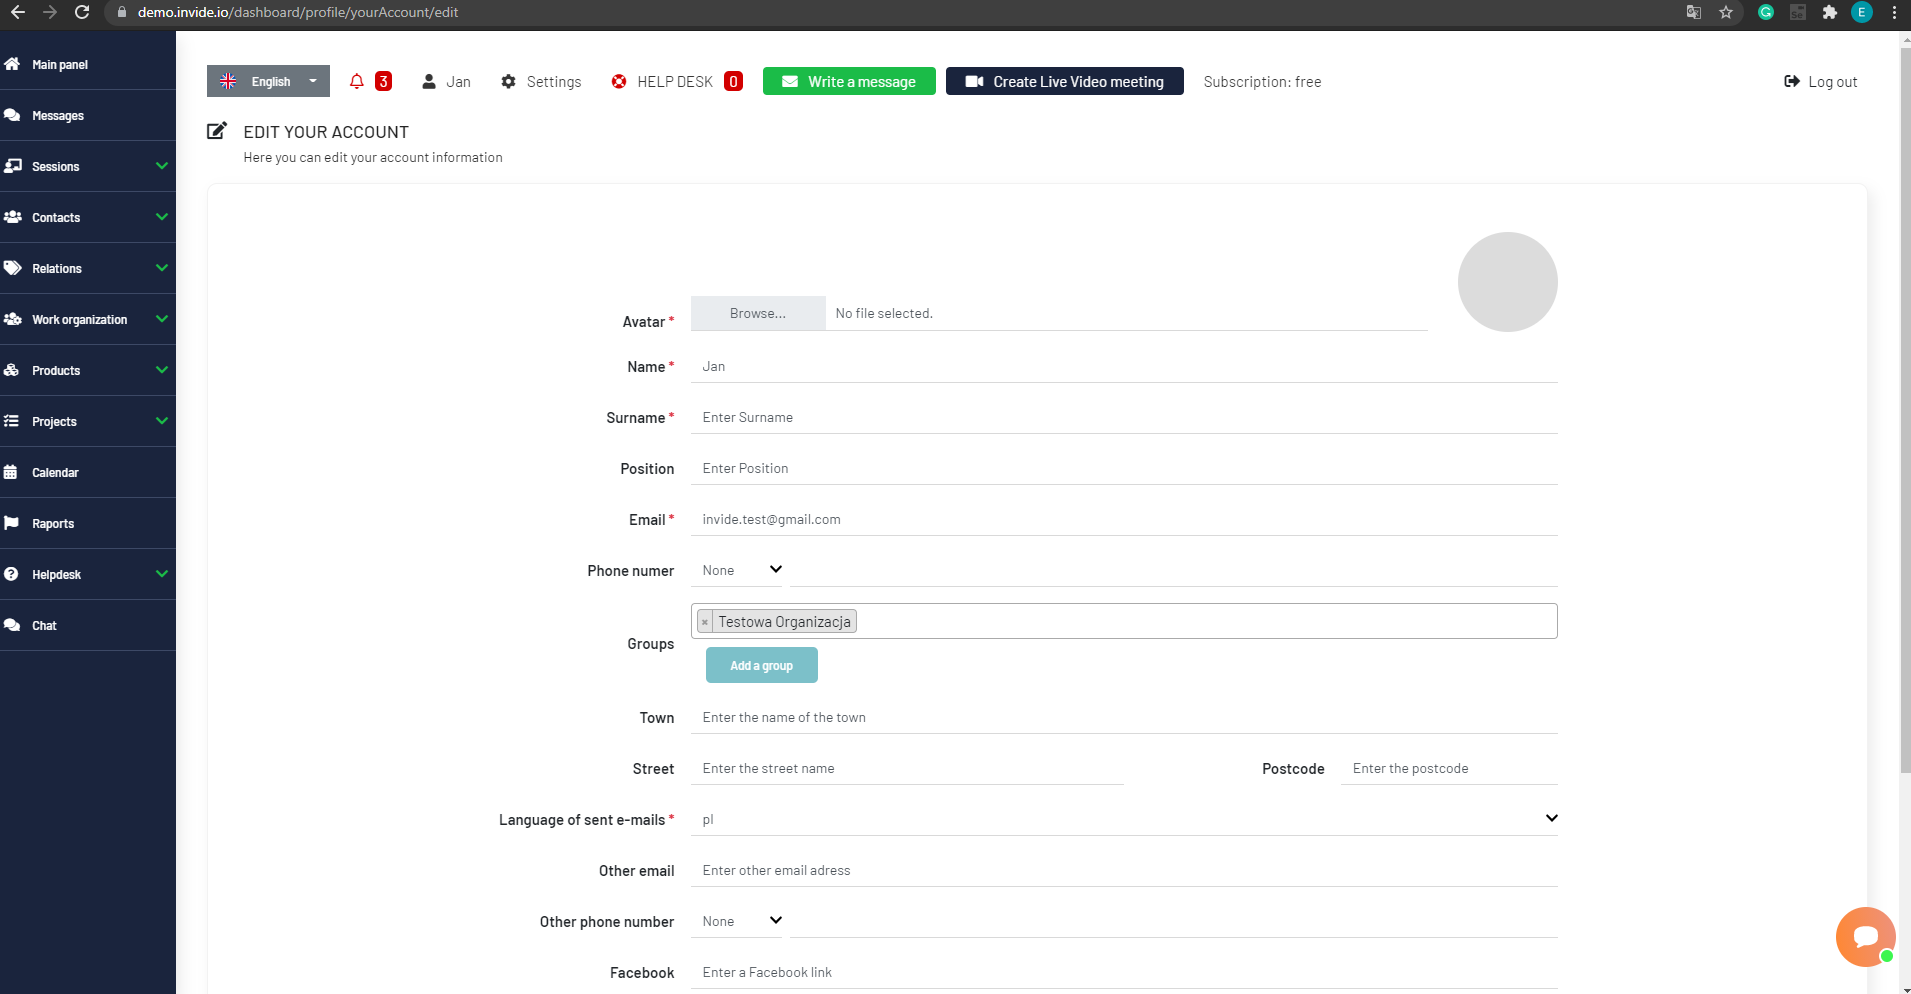
Task: Open Chat from the sidebar
Action: click(x=44, y=625)
